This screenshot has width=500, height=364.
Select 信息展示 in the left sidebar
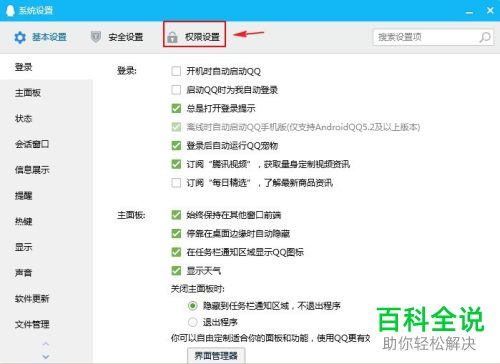(x=46, y=170)
